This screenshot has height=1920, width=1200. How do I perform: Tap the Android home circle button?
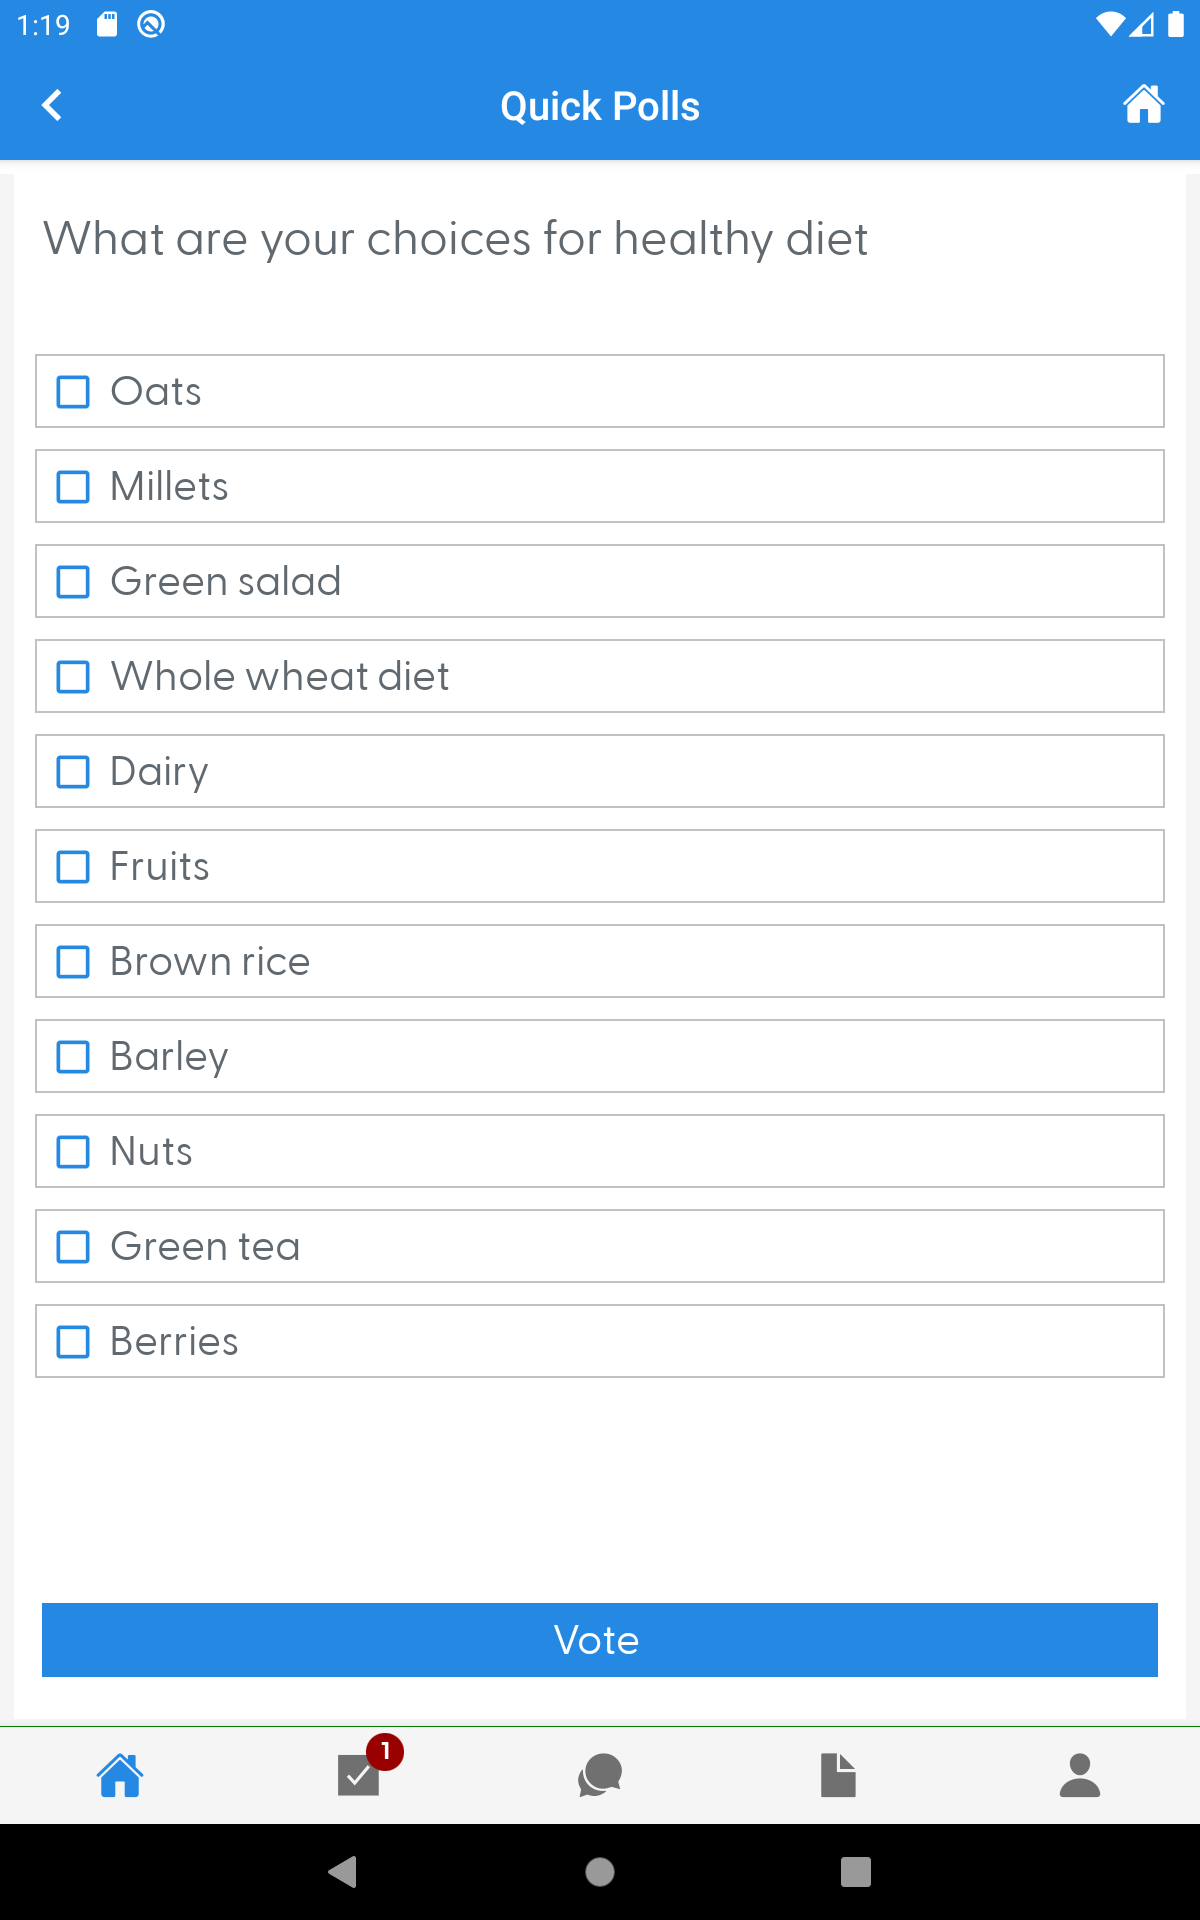pos(600,1871)
